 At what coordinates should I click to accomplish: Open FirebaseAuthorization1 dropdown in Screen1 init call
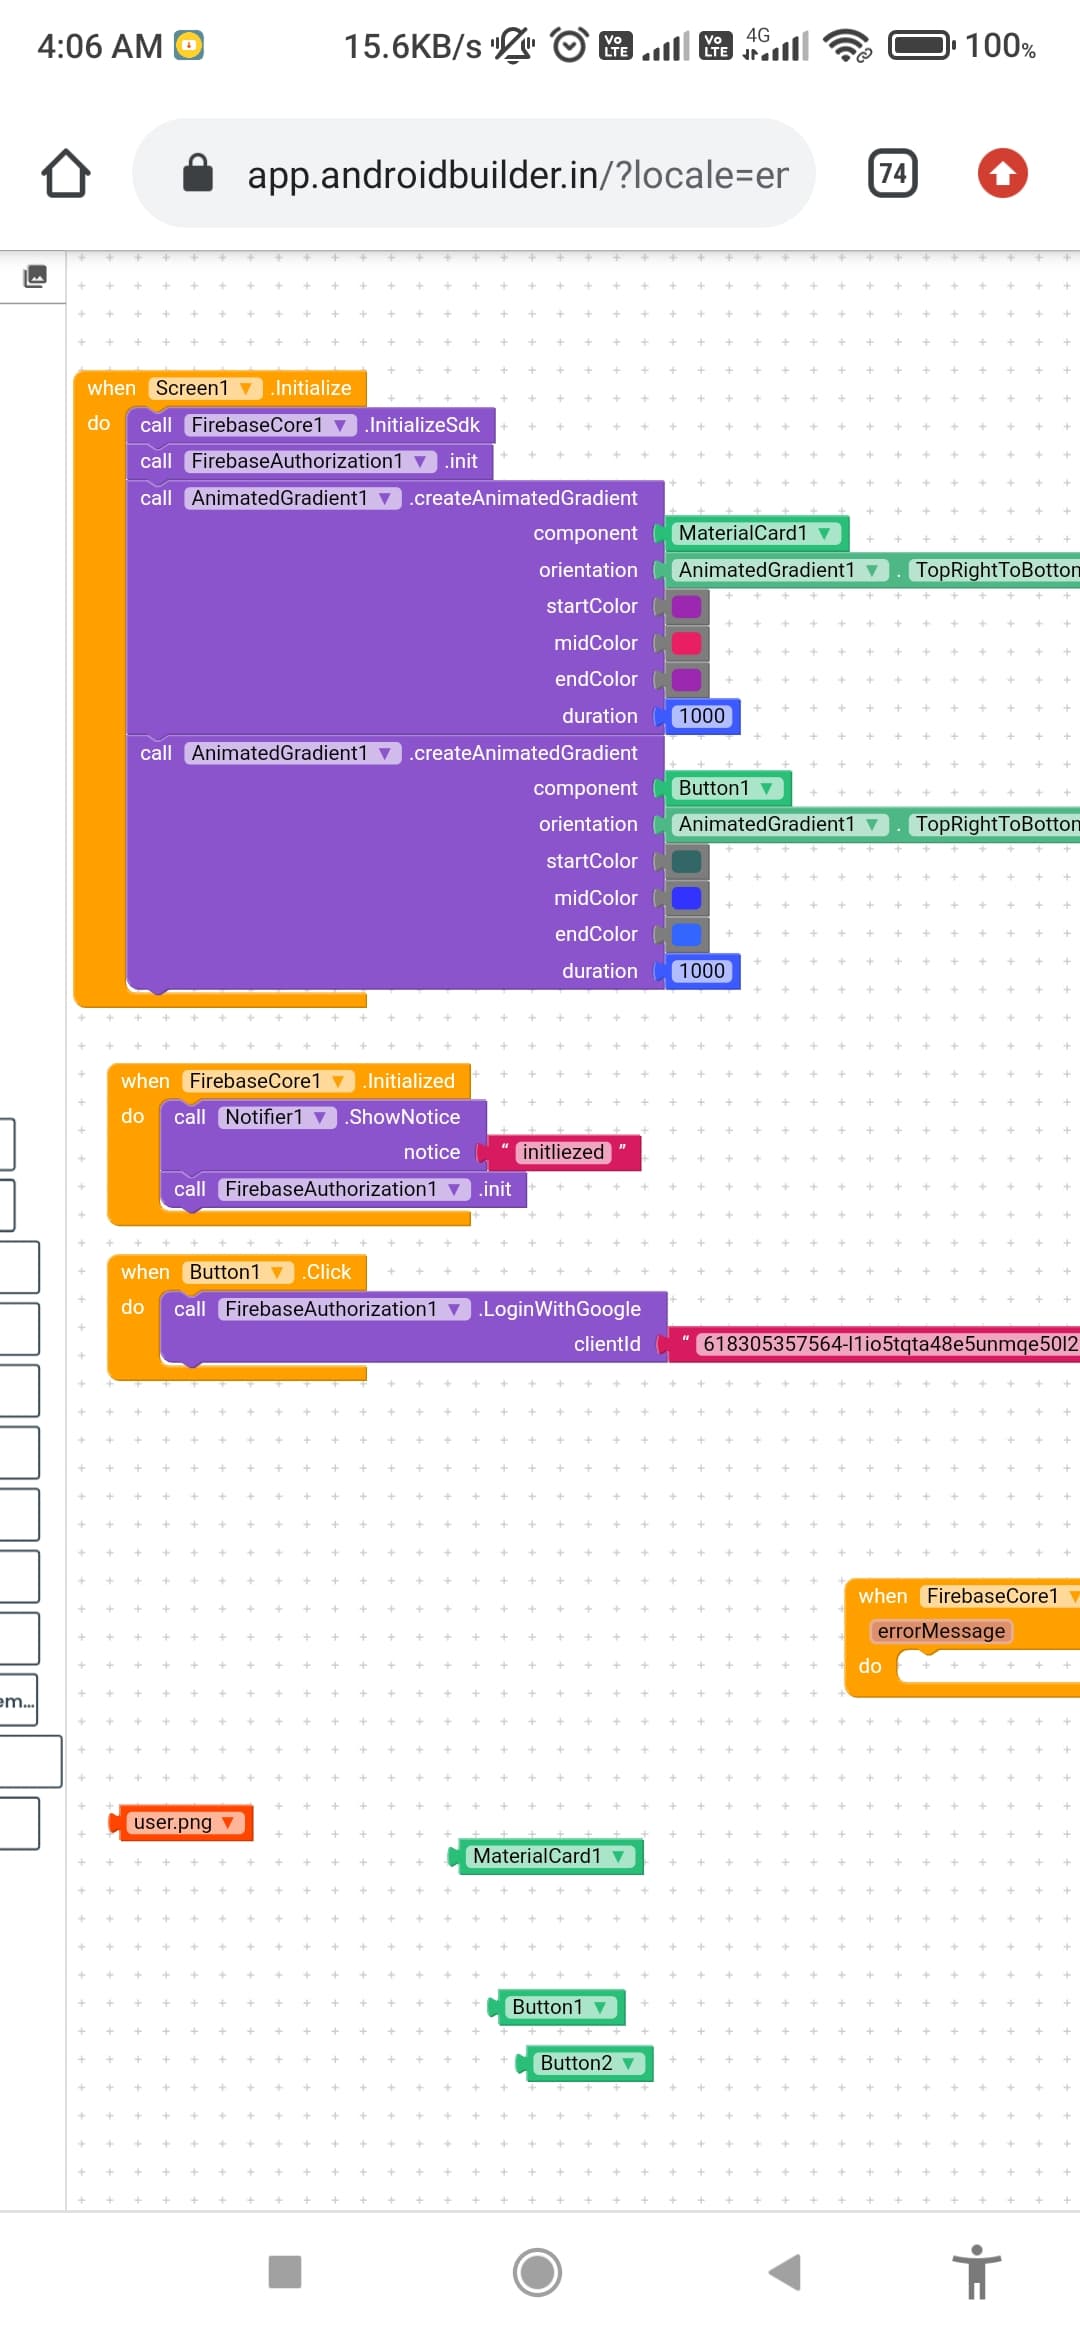tap(310, 461)
